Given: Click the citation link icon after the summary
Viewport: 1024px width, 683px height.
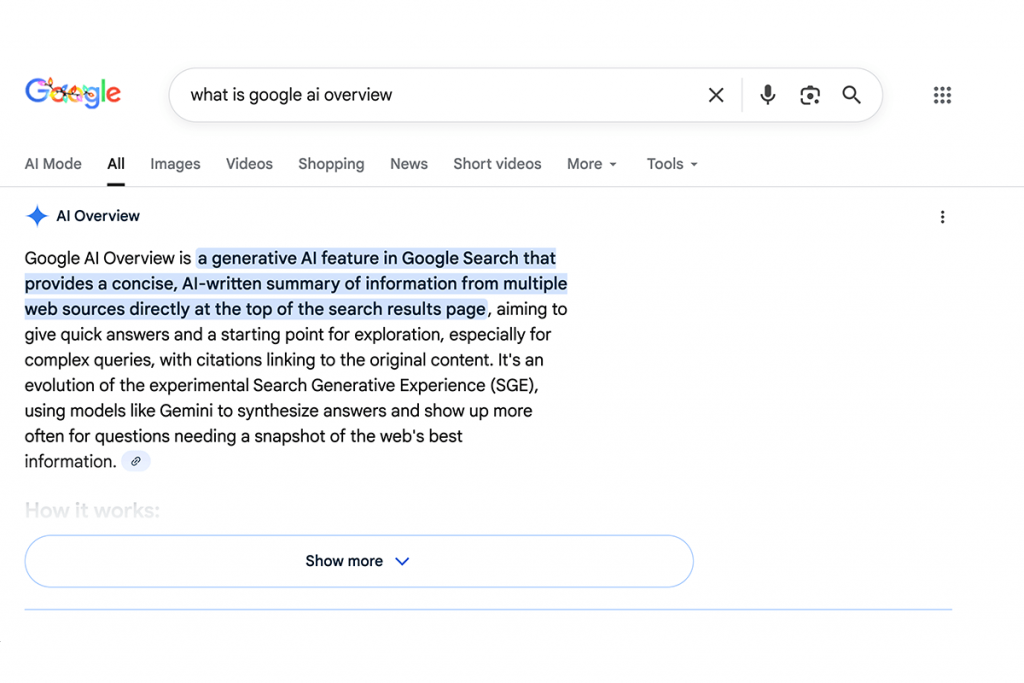Looking at the screenshot, I should point(136,461).
